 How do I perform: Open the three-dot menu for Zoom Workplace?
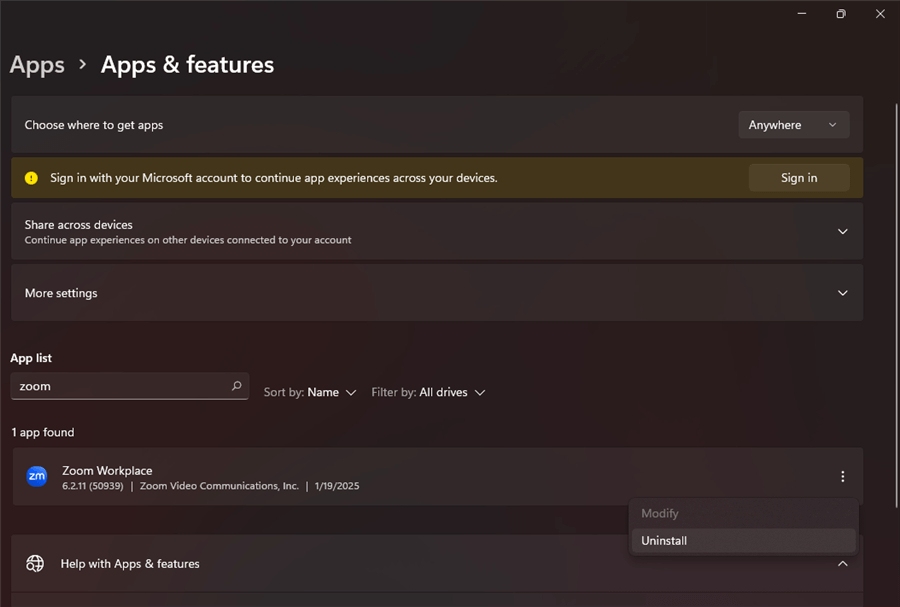(x=842, y=477)
